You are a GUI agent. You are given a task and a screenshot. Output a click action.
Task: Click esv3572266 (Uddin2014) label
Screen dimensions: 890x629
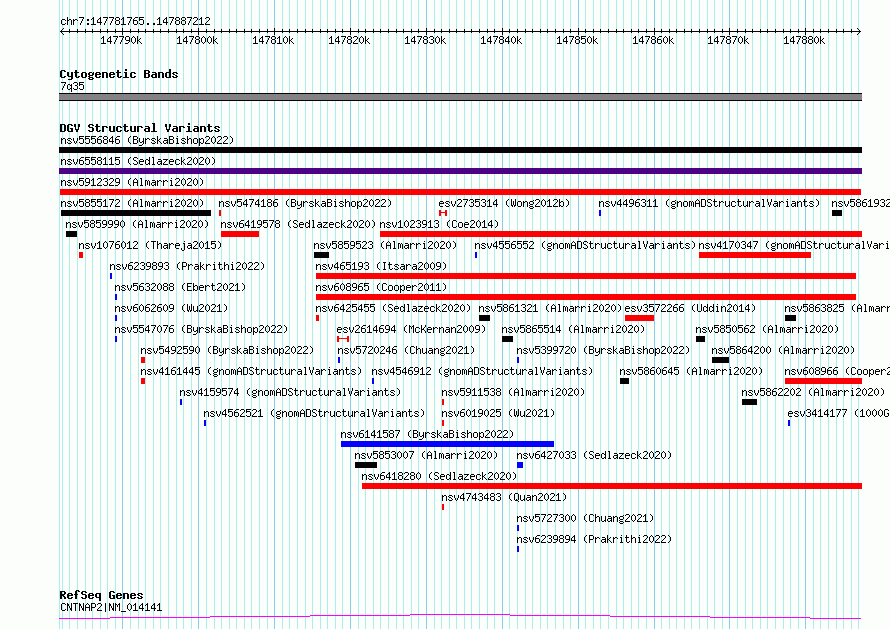pos(690,308)
